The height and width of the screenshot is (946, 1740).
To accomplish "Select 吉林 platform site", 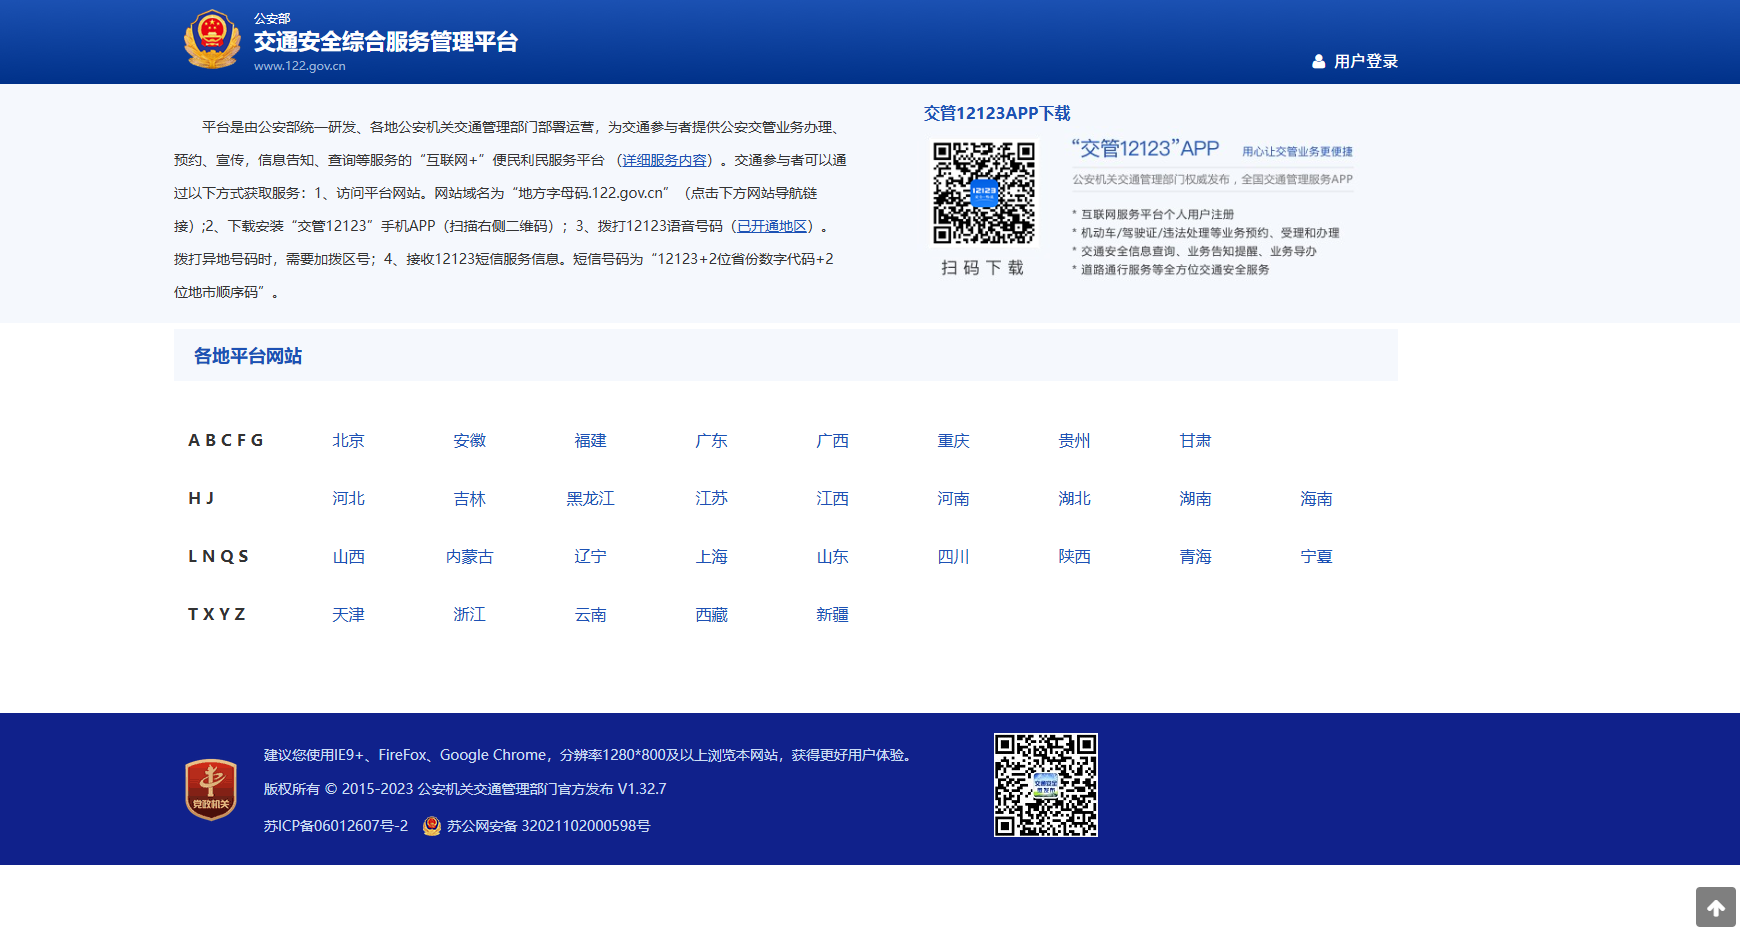I will (470, 499).
